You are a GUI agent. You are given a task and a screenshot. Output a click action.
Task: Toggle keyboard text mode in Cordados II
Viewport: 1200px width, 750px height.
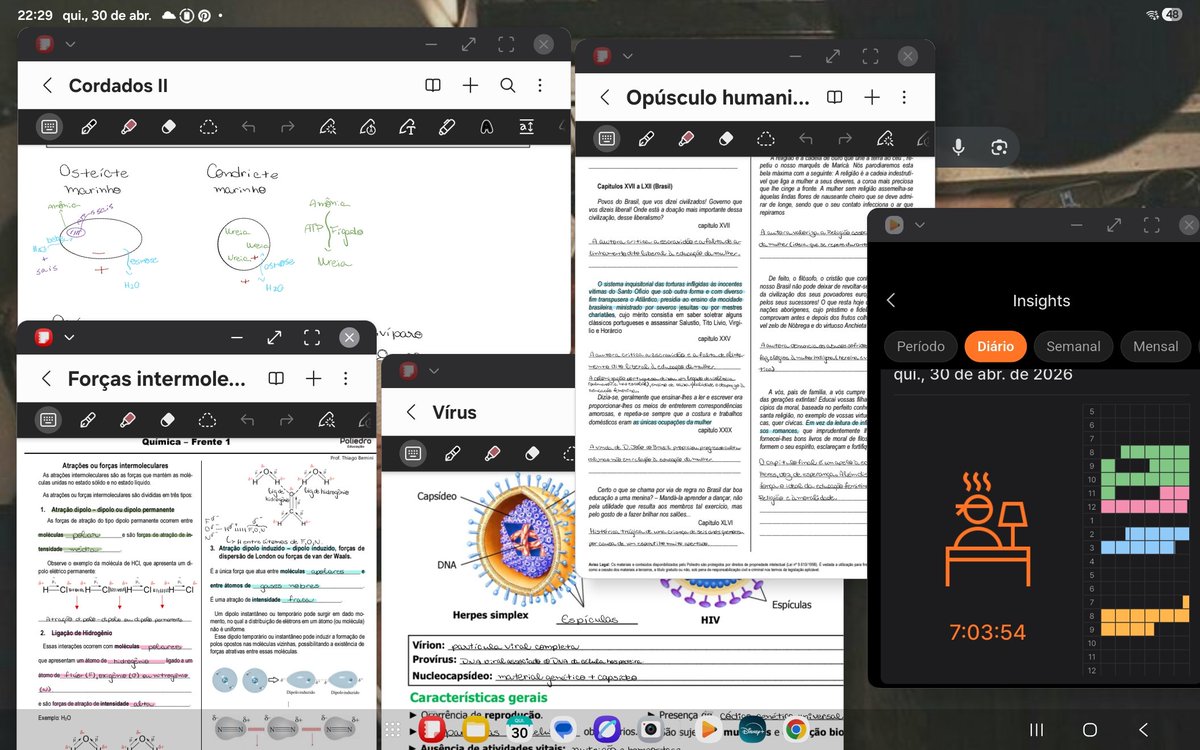tap(48, 127)
